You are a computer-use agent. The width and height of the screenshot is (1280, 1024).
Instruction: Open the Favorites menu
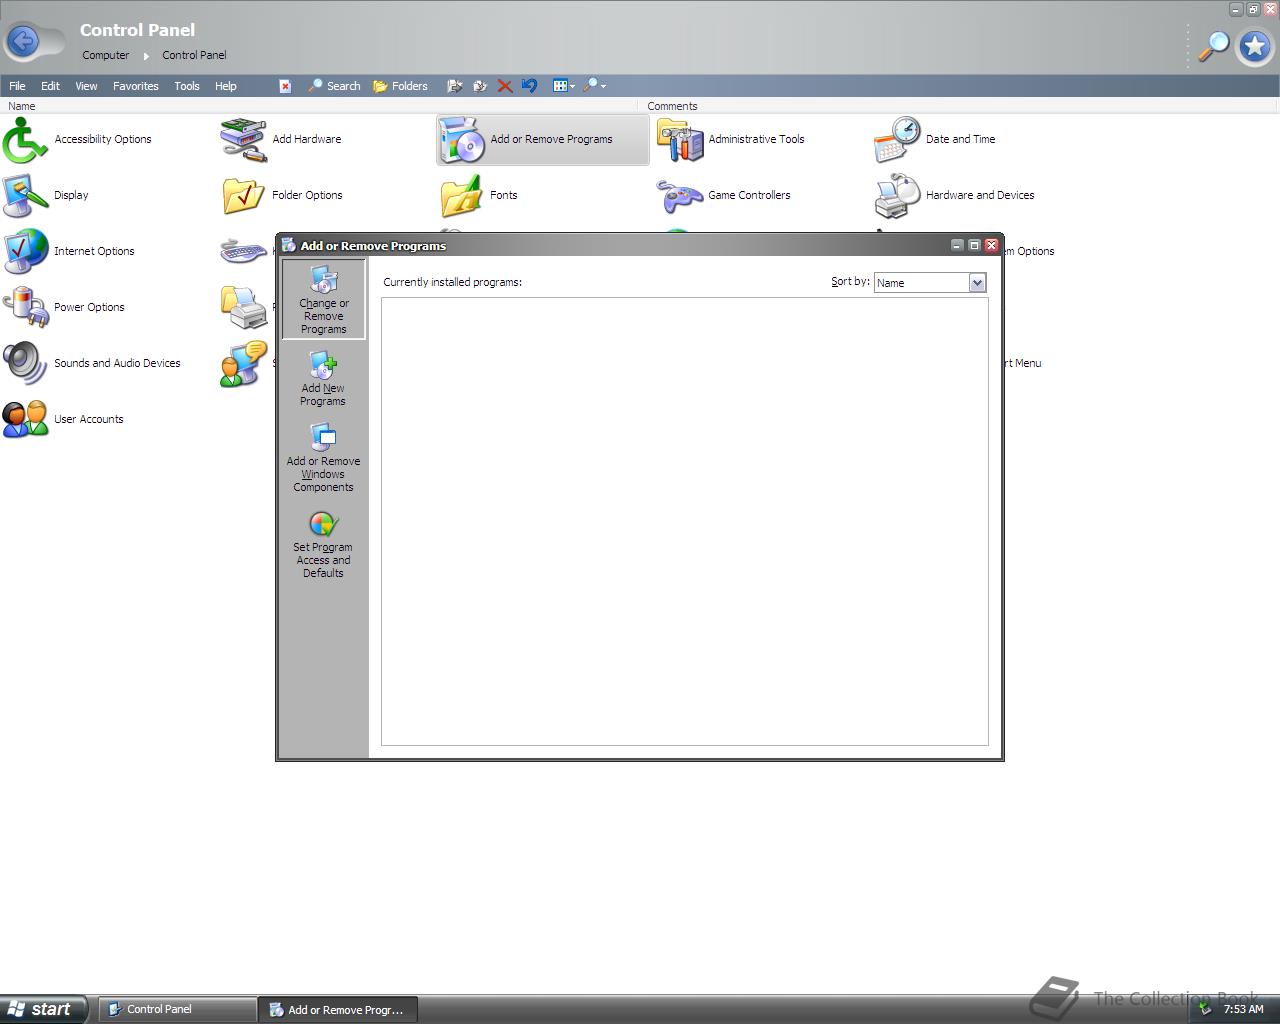click(136, 86)
